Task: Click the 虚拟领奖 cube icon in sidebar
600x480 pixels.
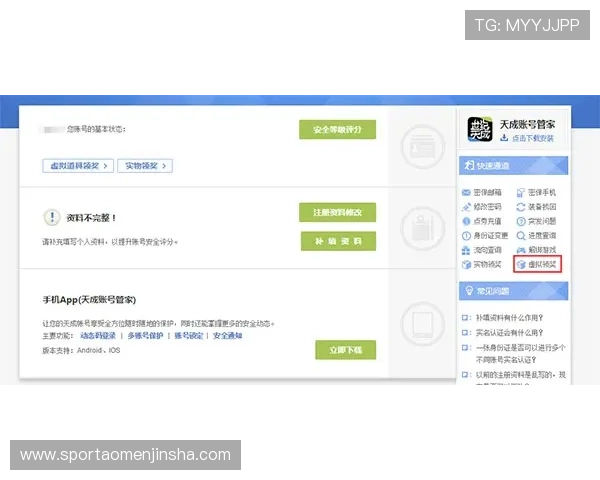Action: [x=521, y=264]
